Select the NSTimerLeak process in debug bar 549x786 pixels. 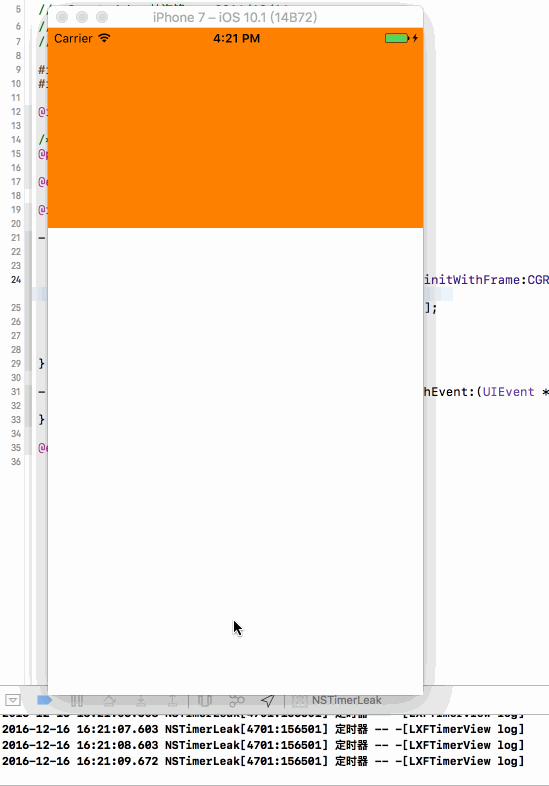(x=337, y=700)
